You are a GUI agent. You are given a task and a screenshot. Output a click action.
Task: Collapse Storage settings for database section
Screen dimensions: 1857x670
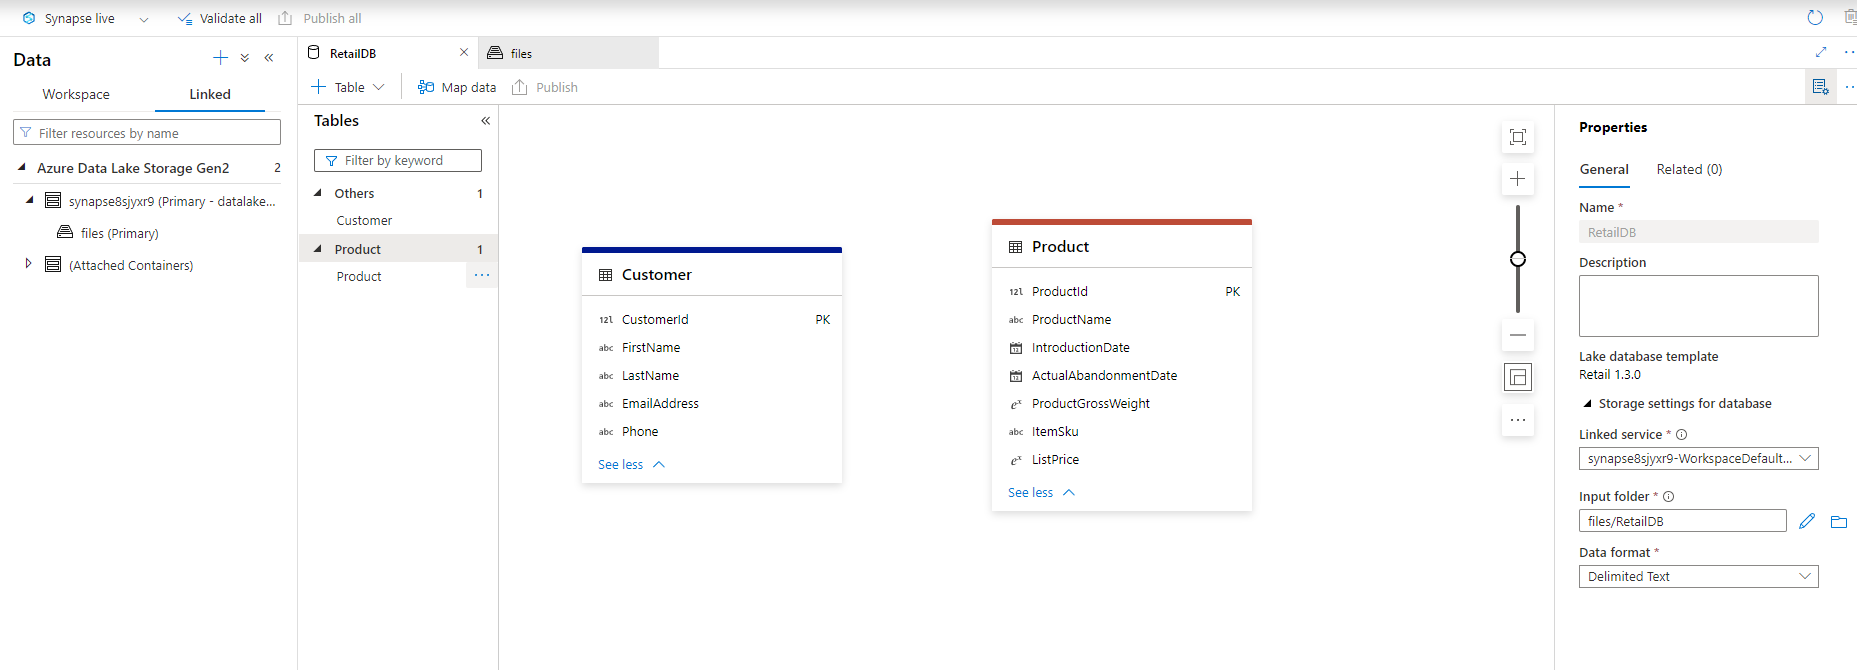(x=1587, y=403)
